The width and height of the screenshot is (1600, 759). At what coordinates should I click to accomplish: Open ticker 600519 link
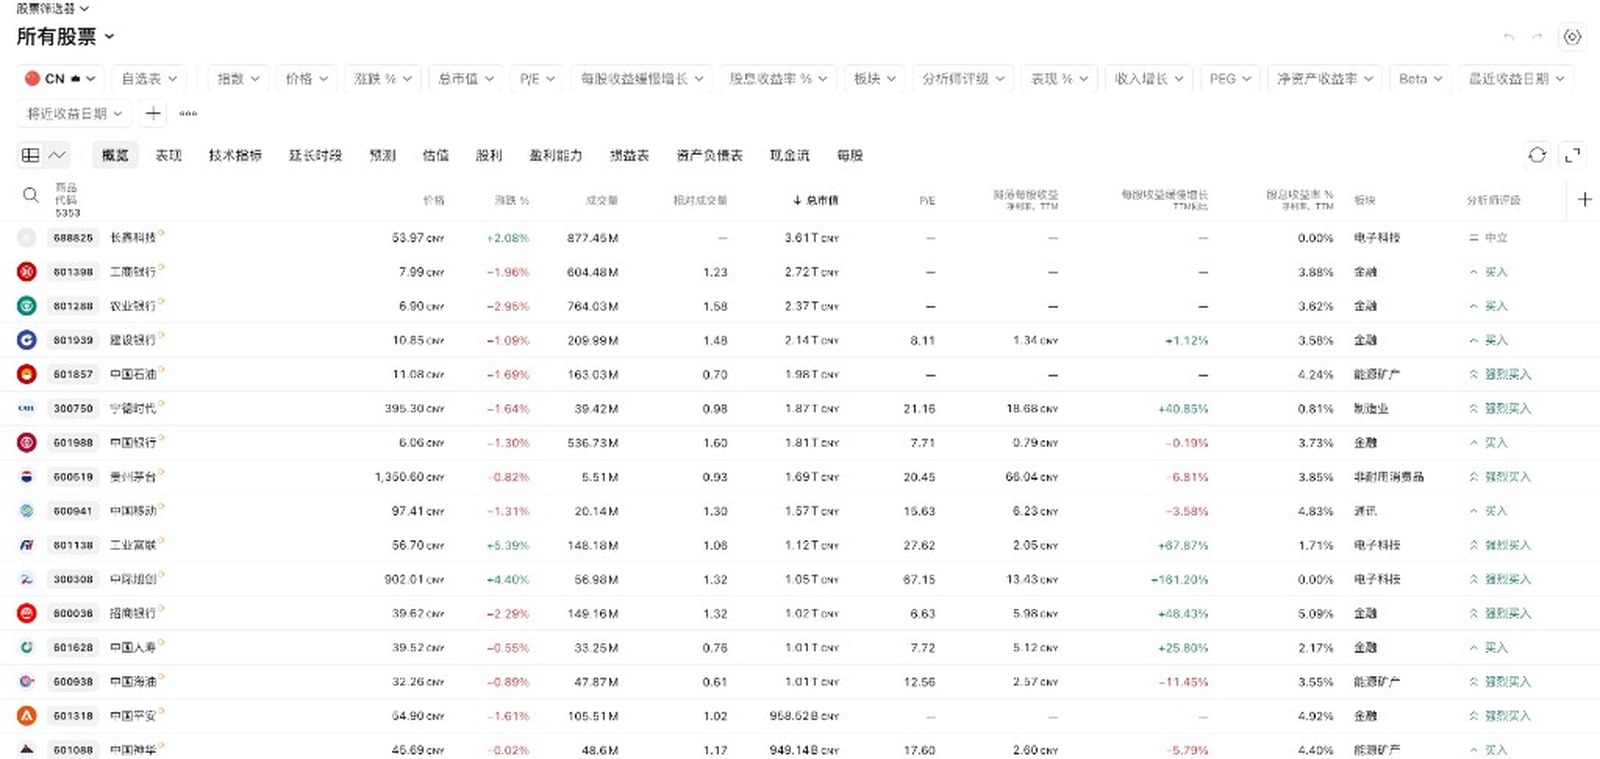73,477
